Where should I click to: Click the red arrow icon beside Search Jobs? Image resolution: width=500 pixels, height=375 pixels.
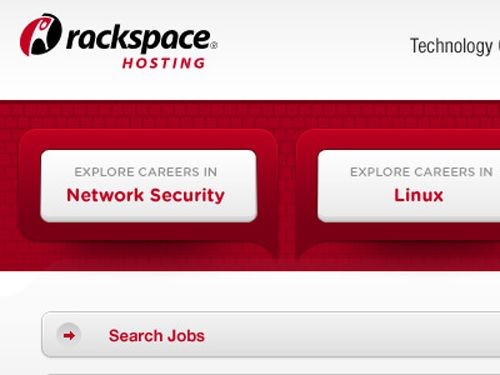click(69, 335)
